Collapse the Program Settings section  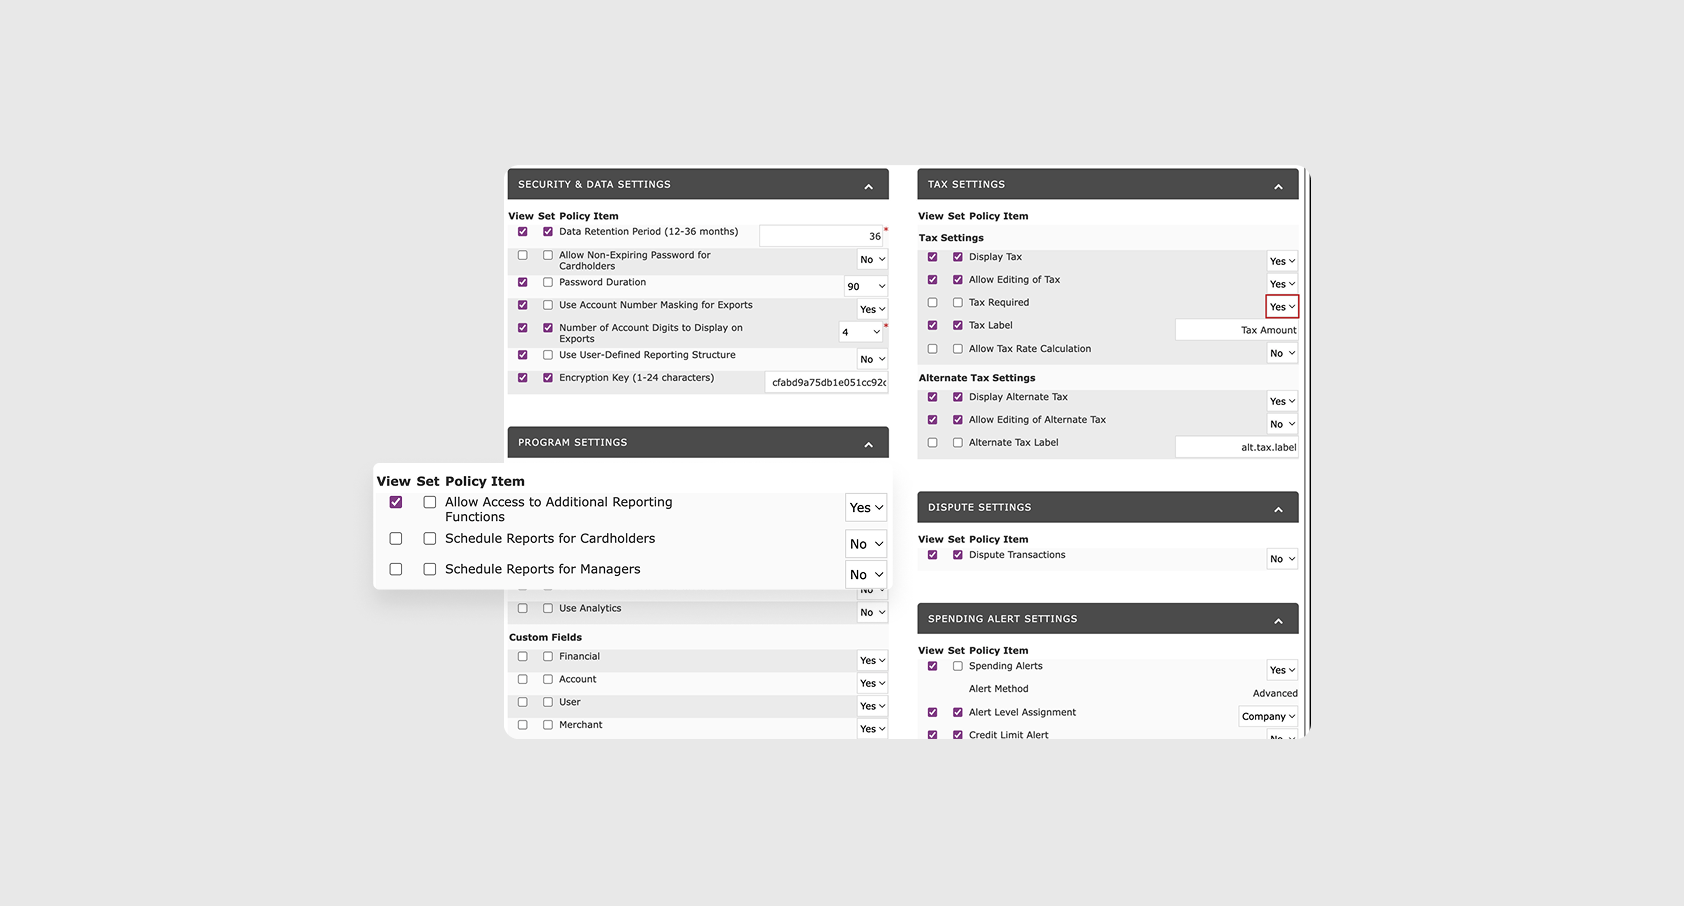868,444
